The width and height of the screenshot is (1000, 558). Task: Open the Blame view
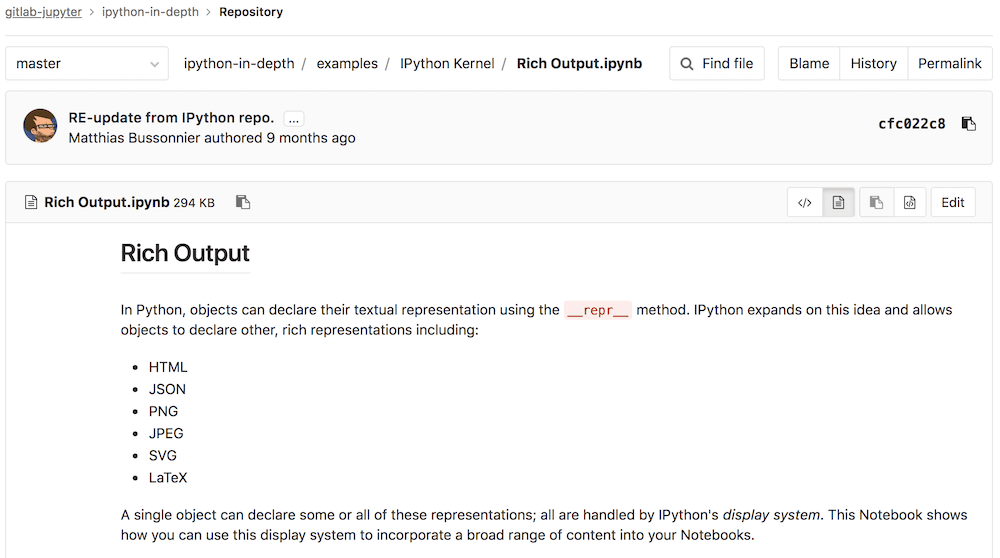[x=808, y=63]
